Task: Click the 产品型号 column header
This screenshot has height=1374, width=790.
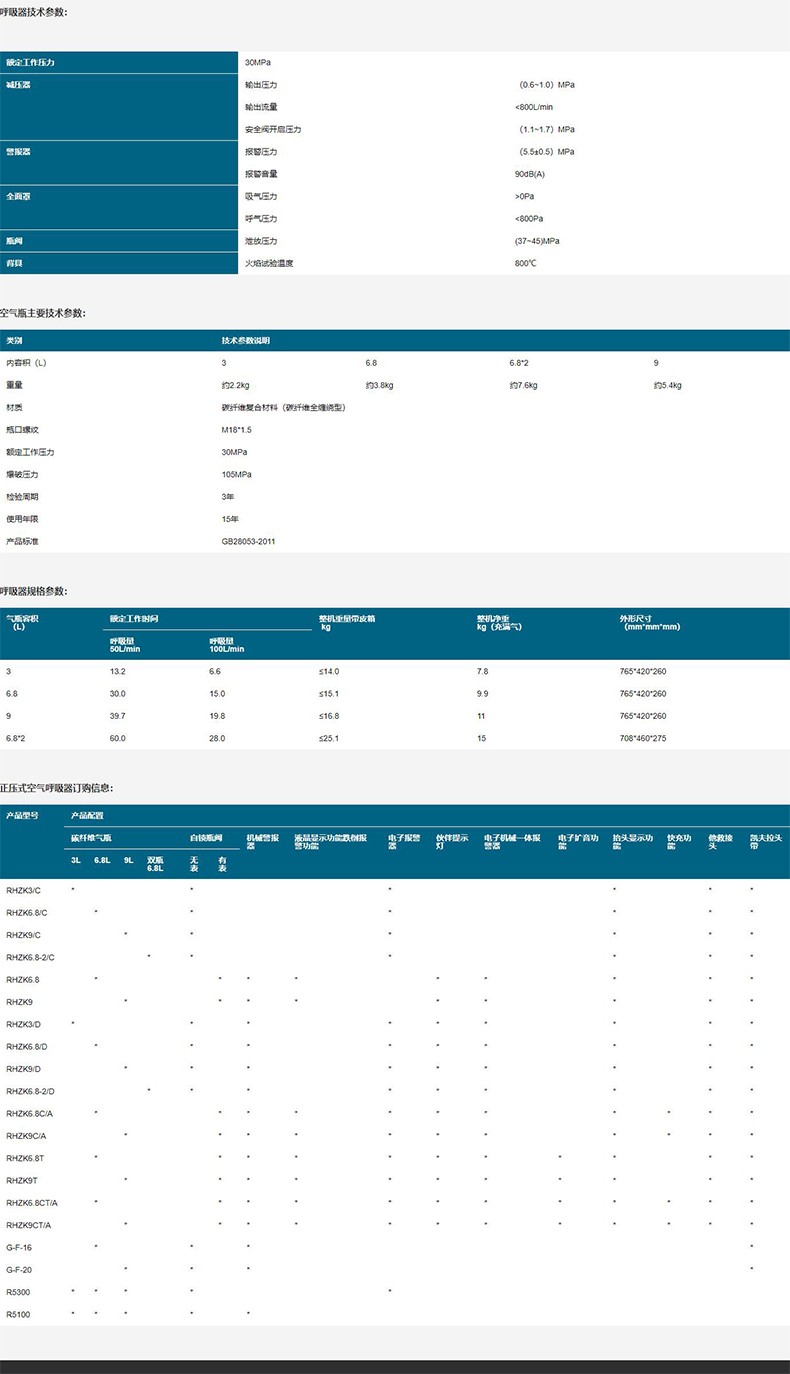Action: tap(23, 816)
